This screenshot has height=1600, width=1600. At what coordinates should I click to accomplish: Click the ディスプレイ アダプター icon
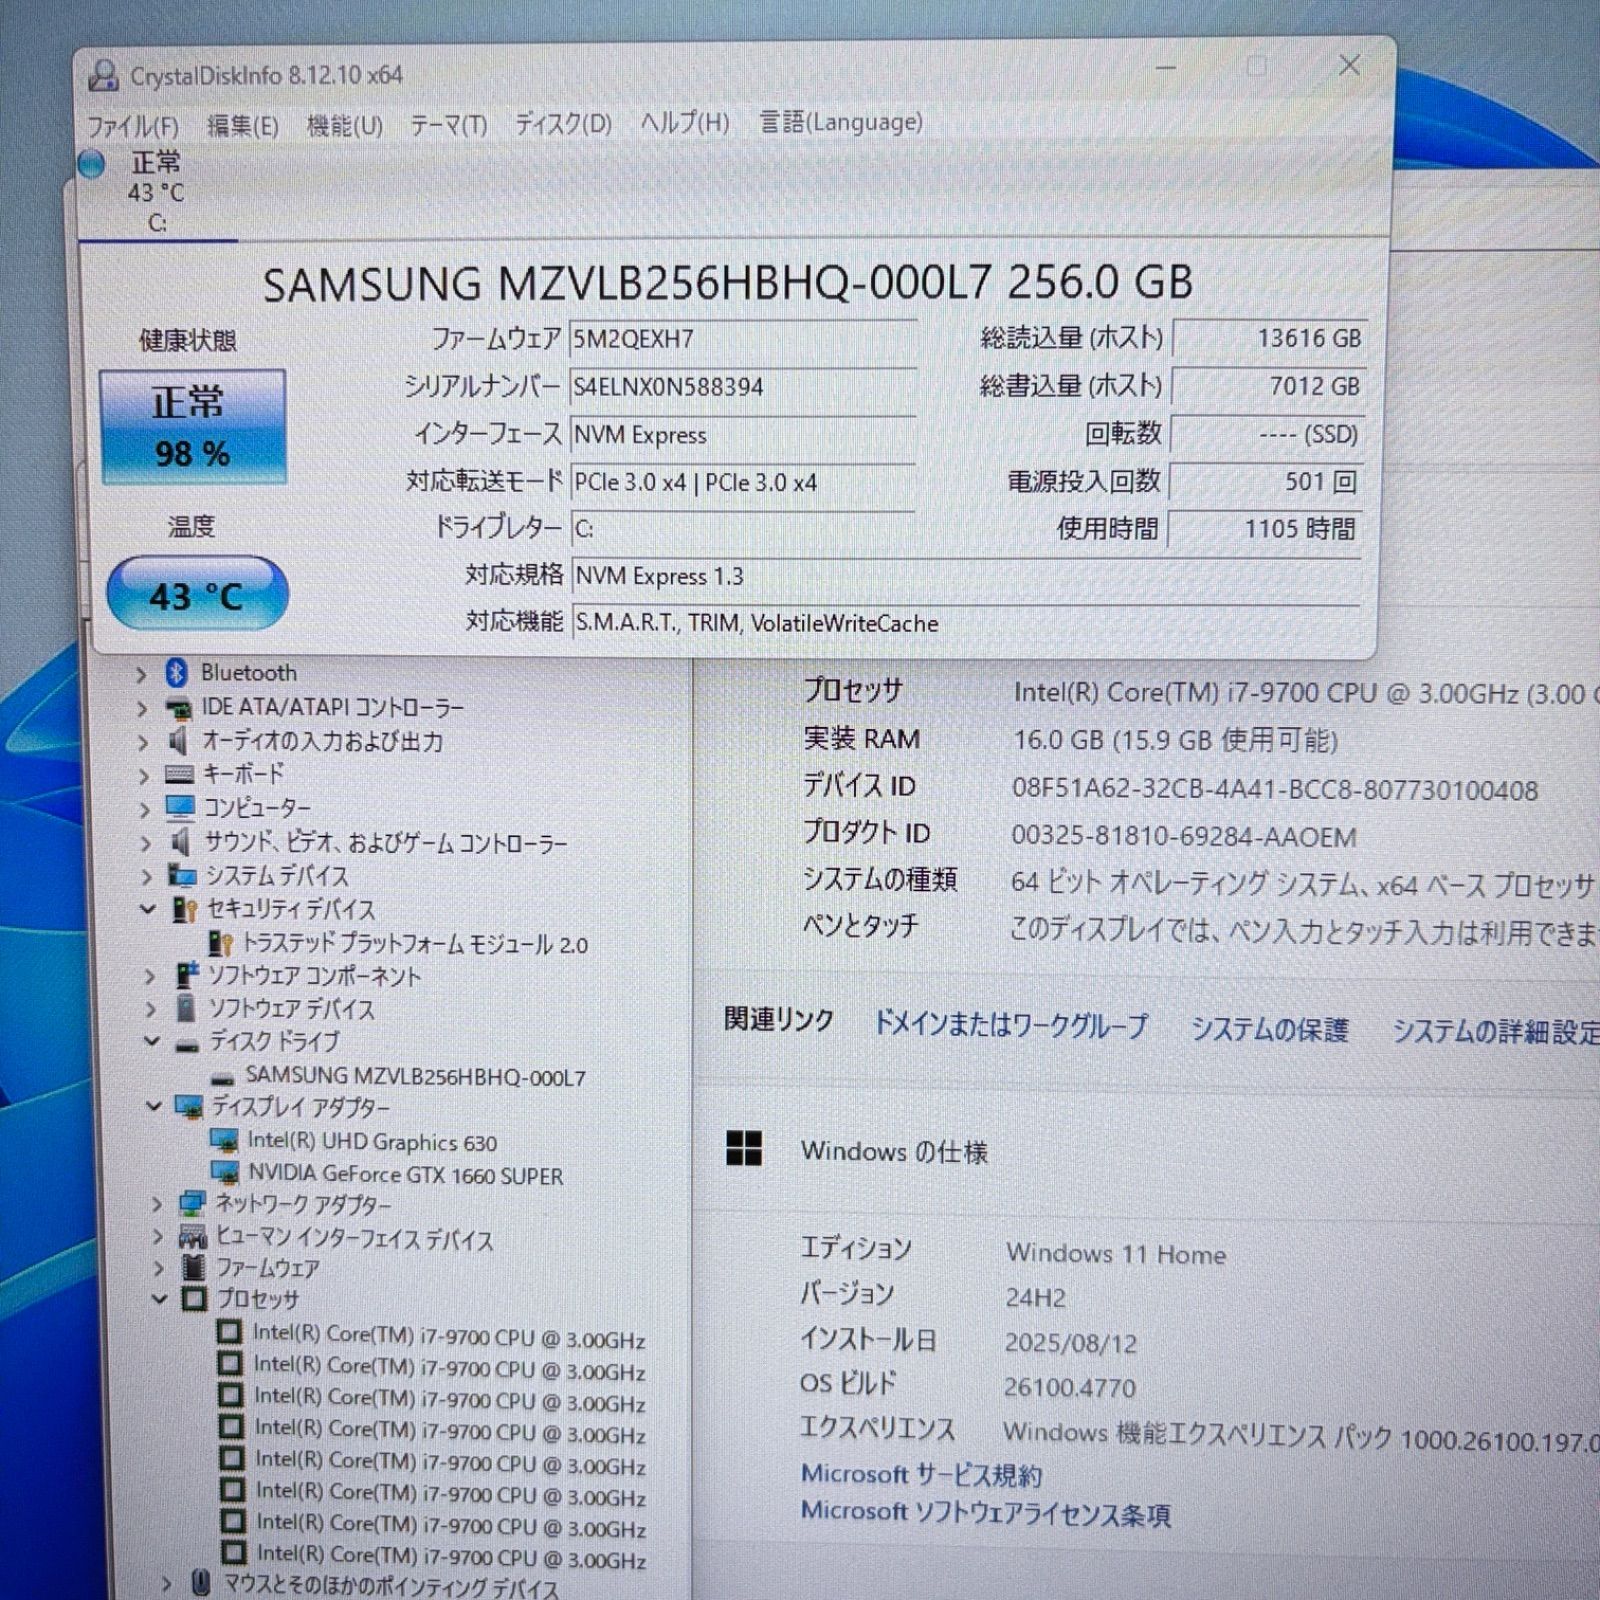(189, 1107)
